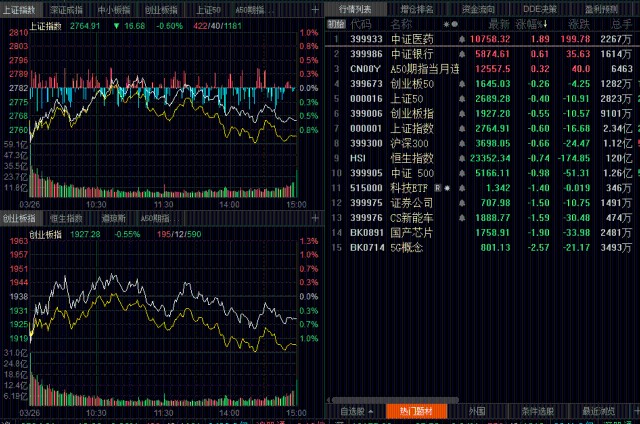Viewport: 640px width, 424px height.
Task: Sort quotes by the 最新 column header
Action: (x=499, y=24)
